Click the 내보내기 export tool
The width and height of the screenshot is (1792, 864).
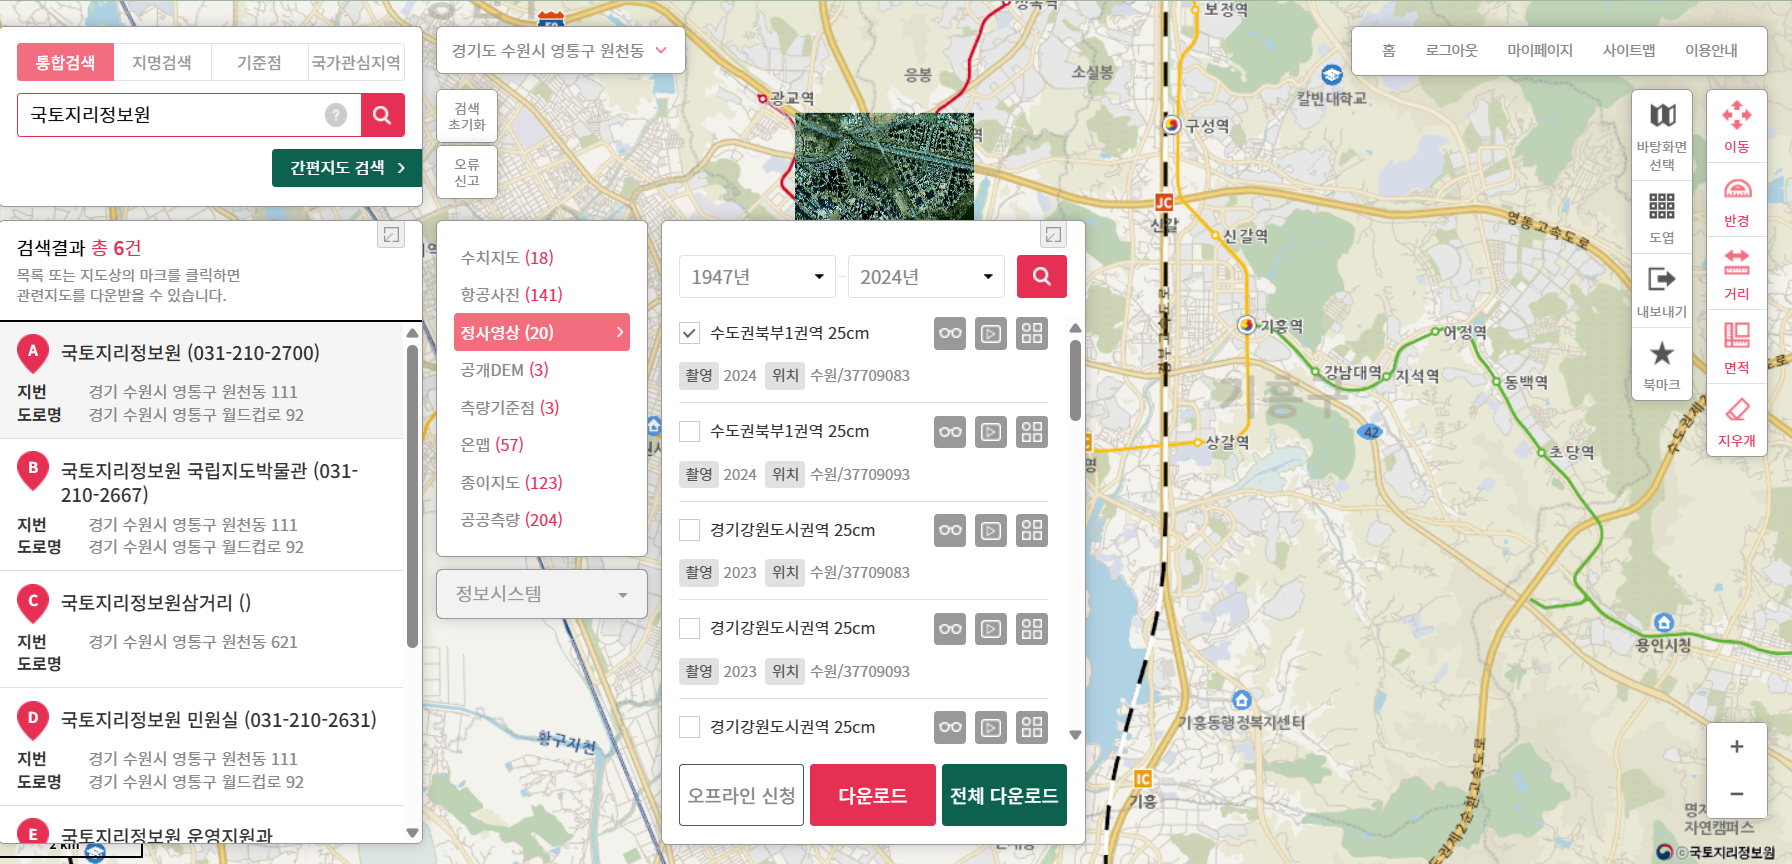[1662, 291]
